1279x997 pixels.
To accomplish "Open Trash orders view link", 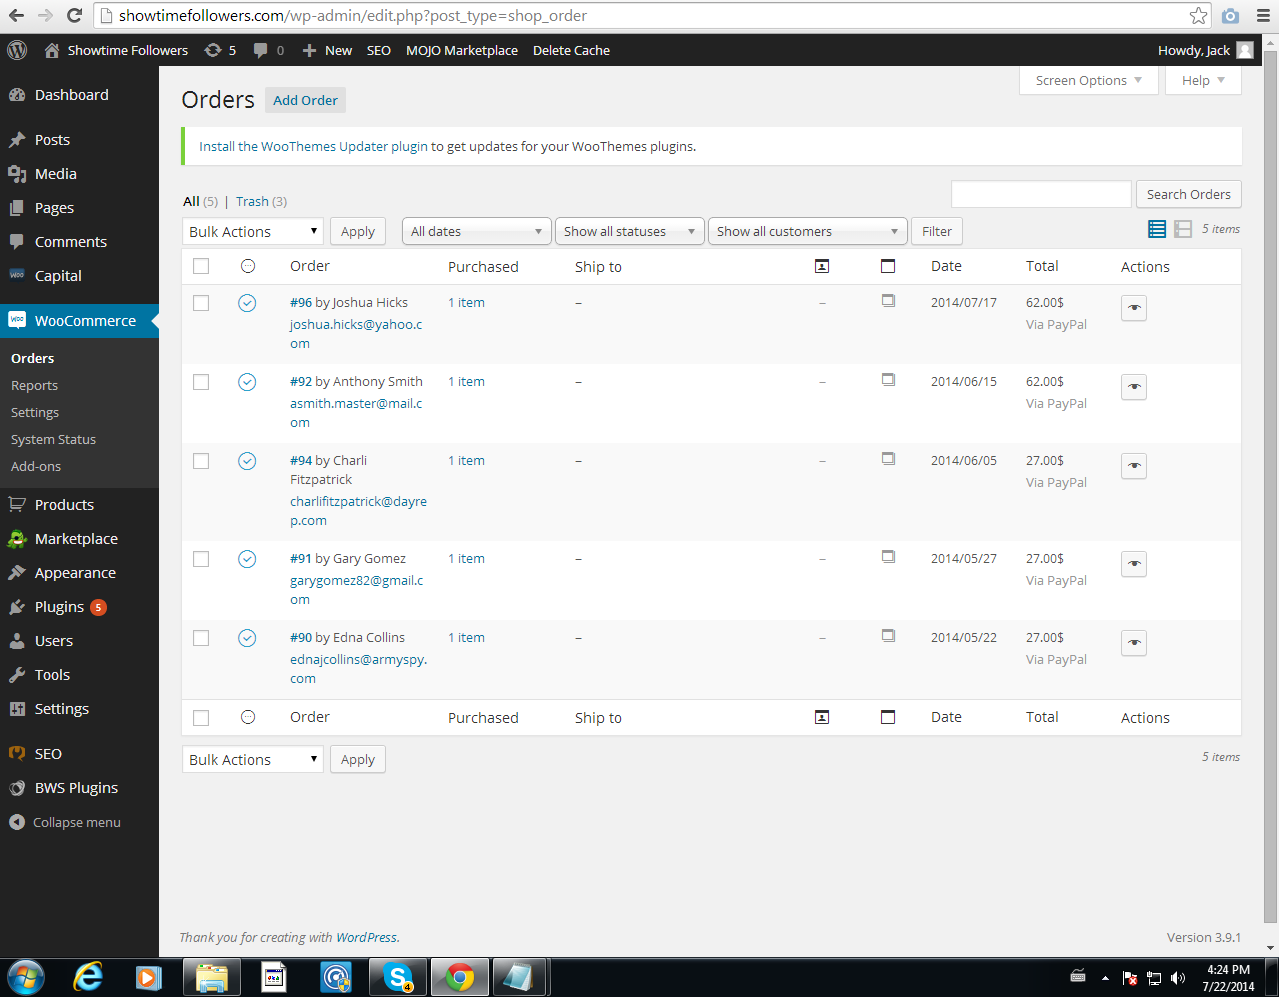I will (252, 201).
